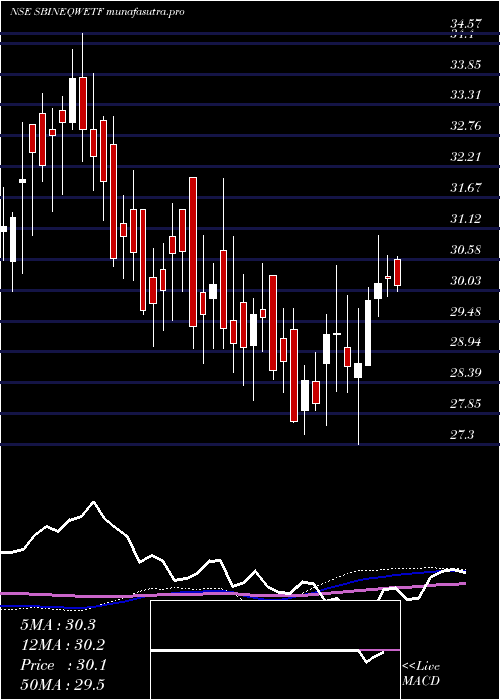This screenshot has height=700, width=500.
Task: Click the MACD inset box
Action: pos(275,650)
